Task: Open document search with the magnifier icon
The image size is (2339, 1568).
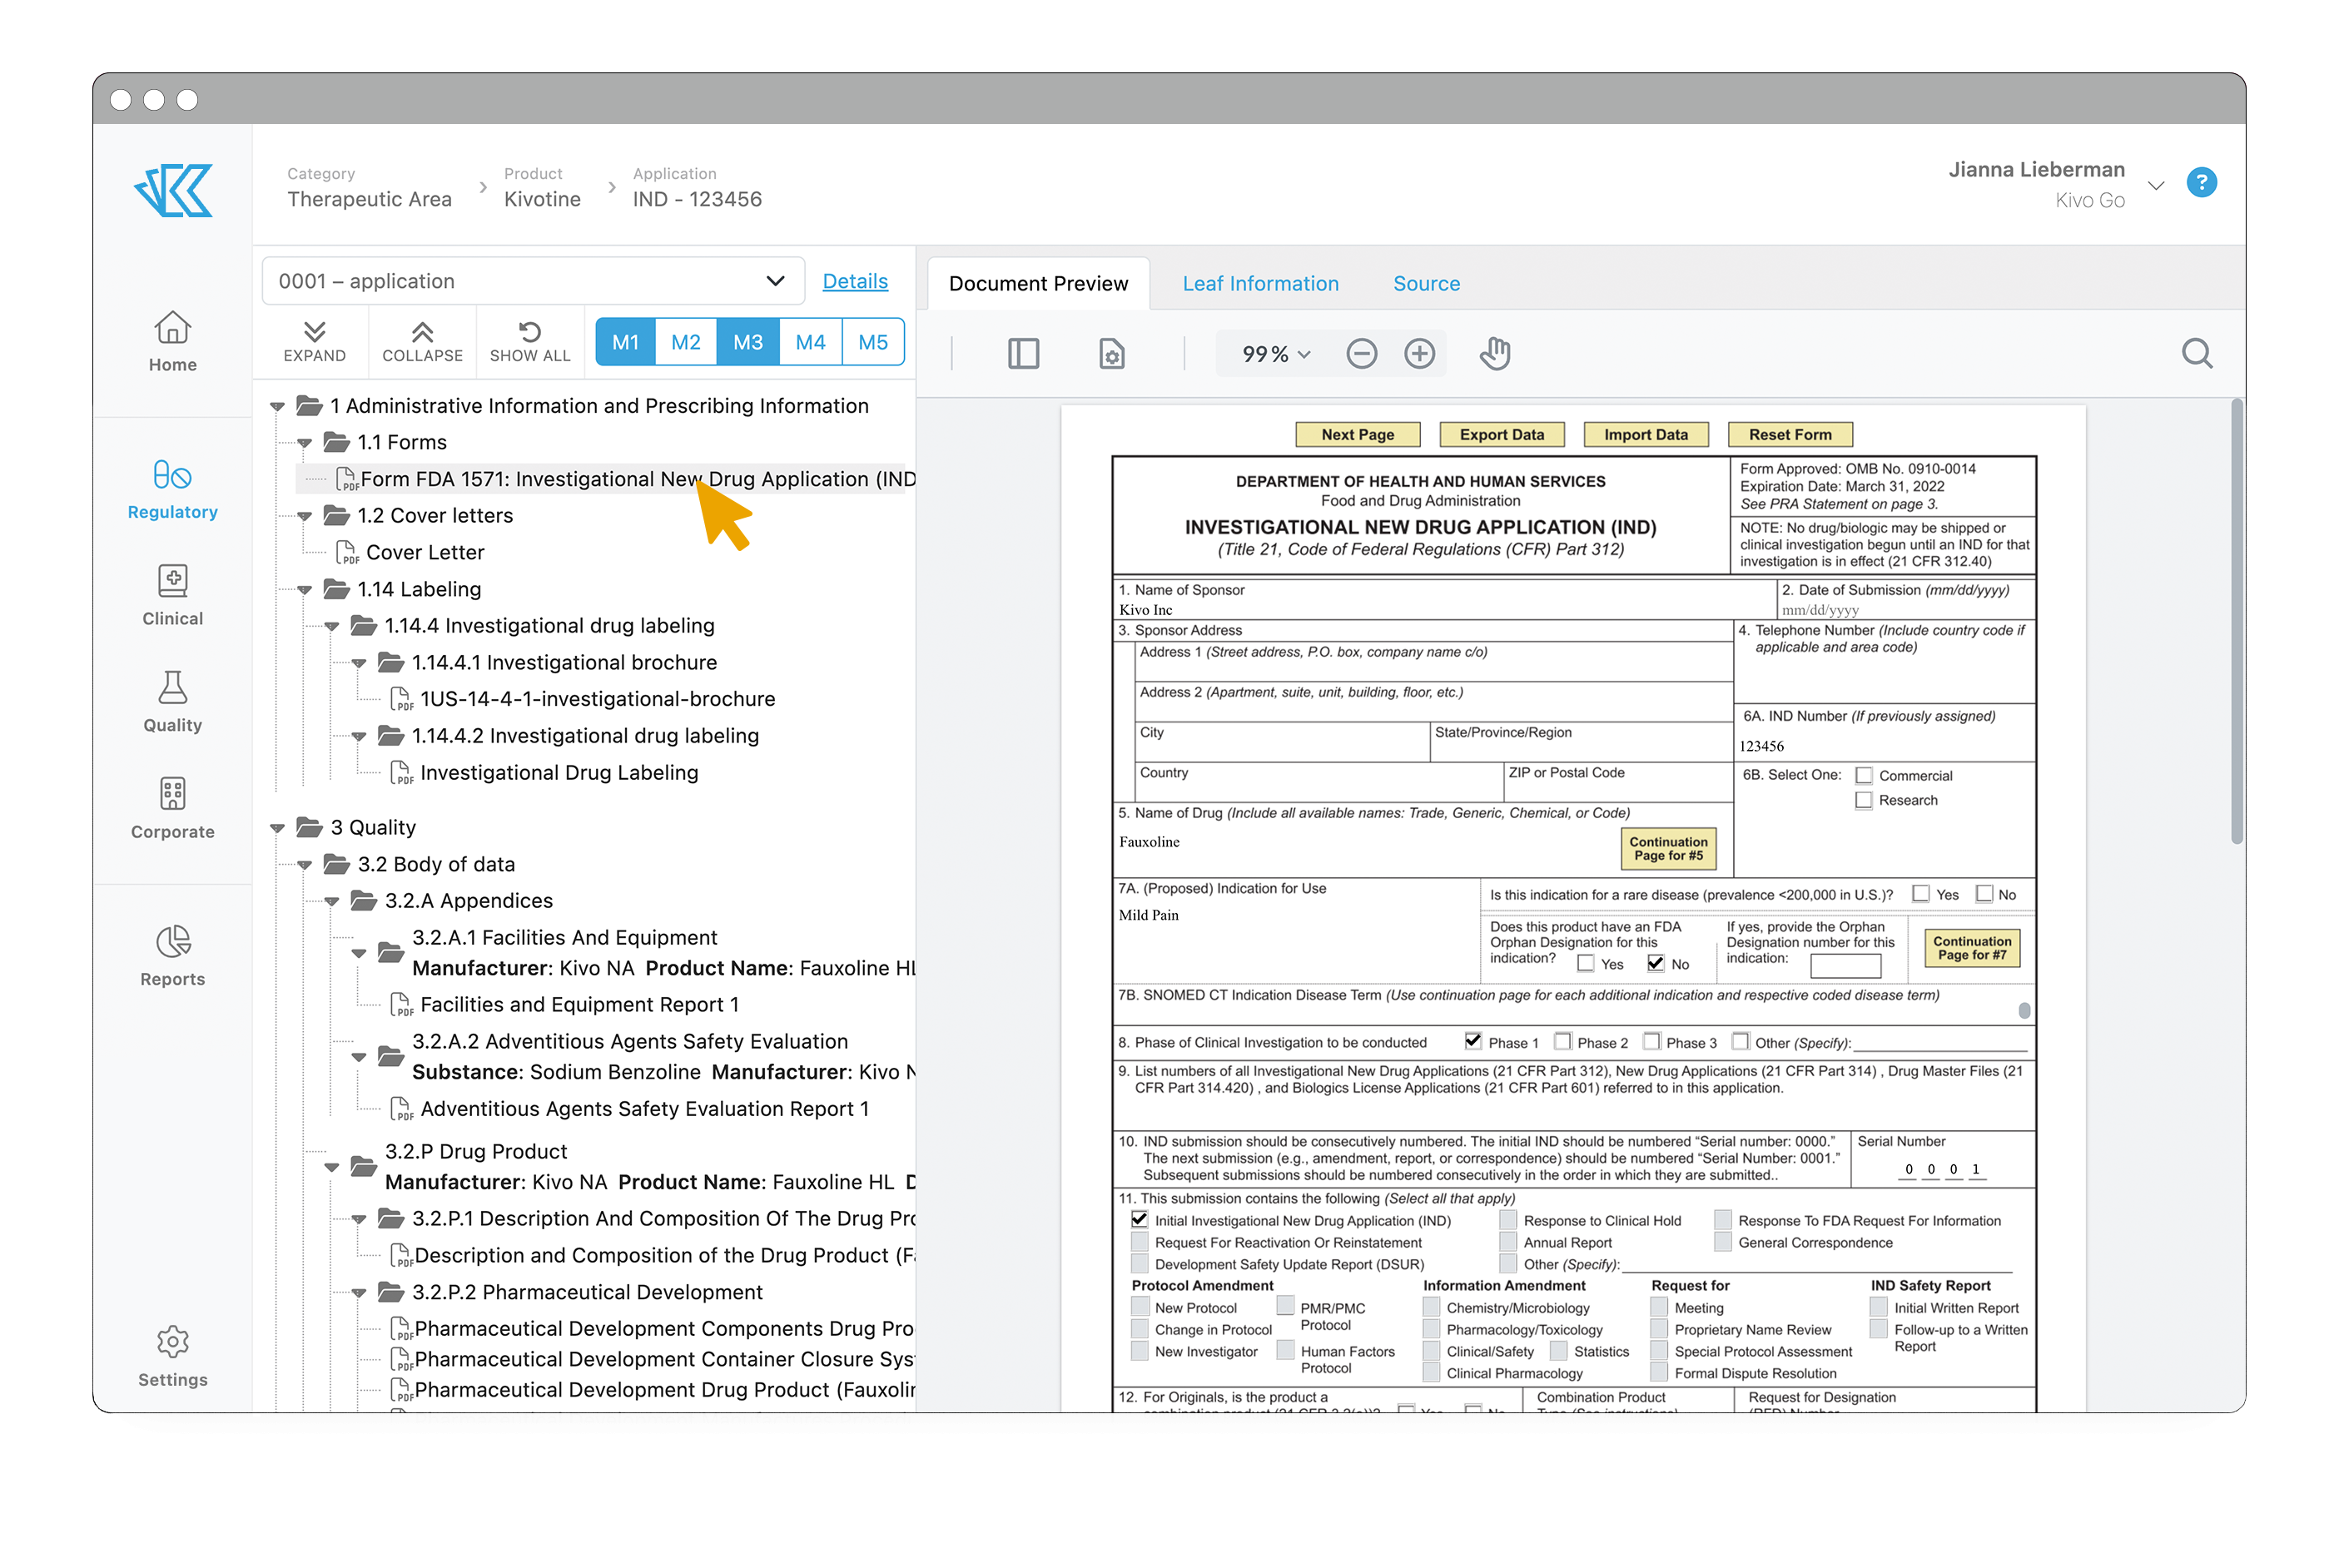Action: (2197, 353)
